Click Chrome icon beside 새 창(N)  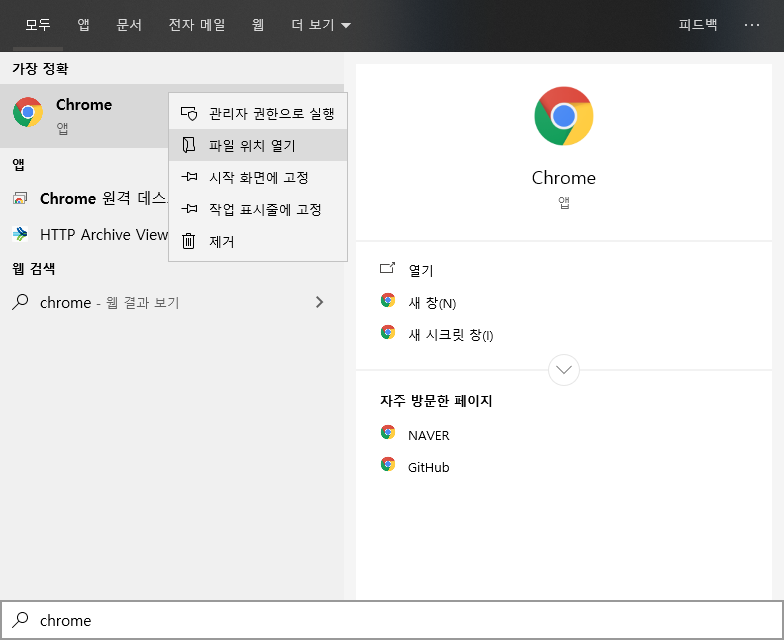pos(388,300)
